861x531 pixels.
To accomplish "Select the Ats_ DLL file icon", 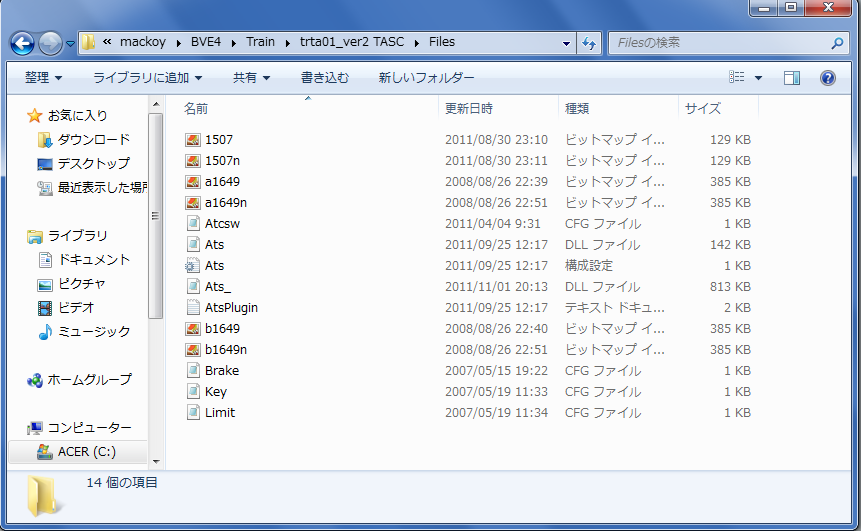I will point(193,287).
